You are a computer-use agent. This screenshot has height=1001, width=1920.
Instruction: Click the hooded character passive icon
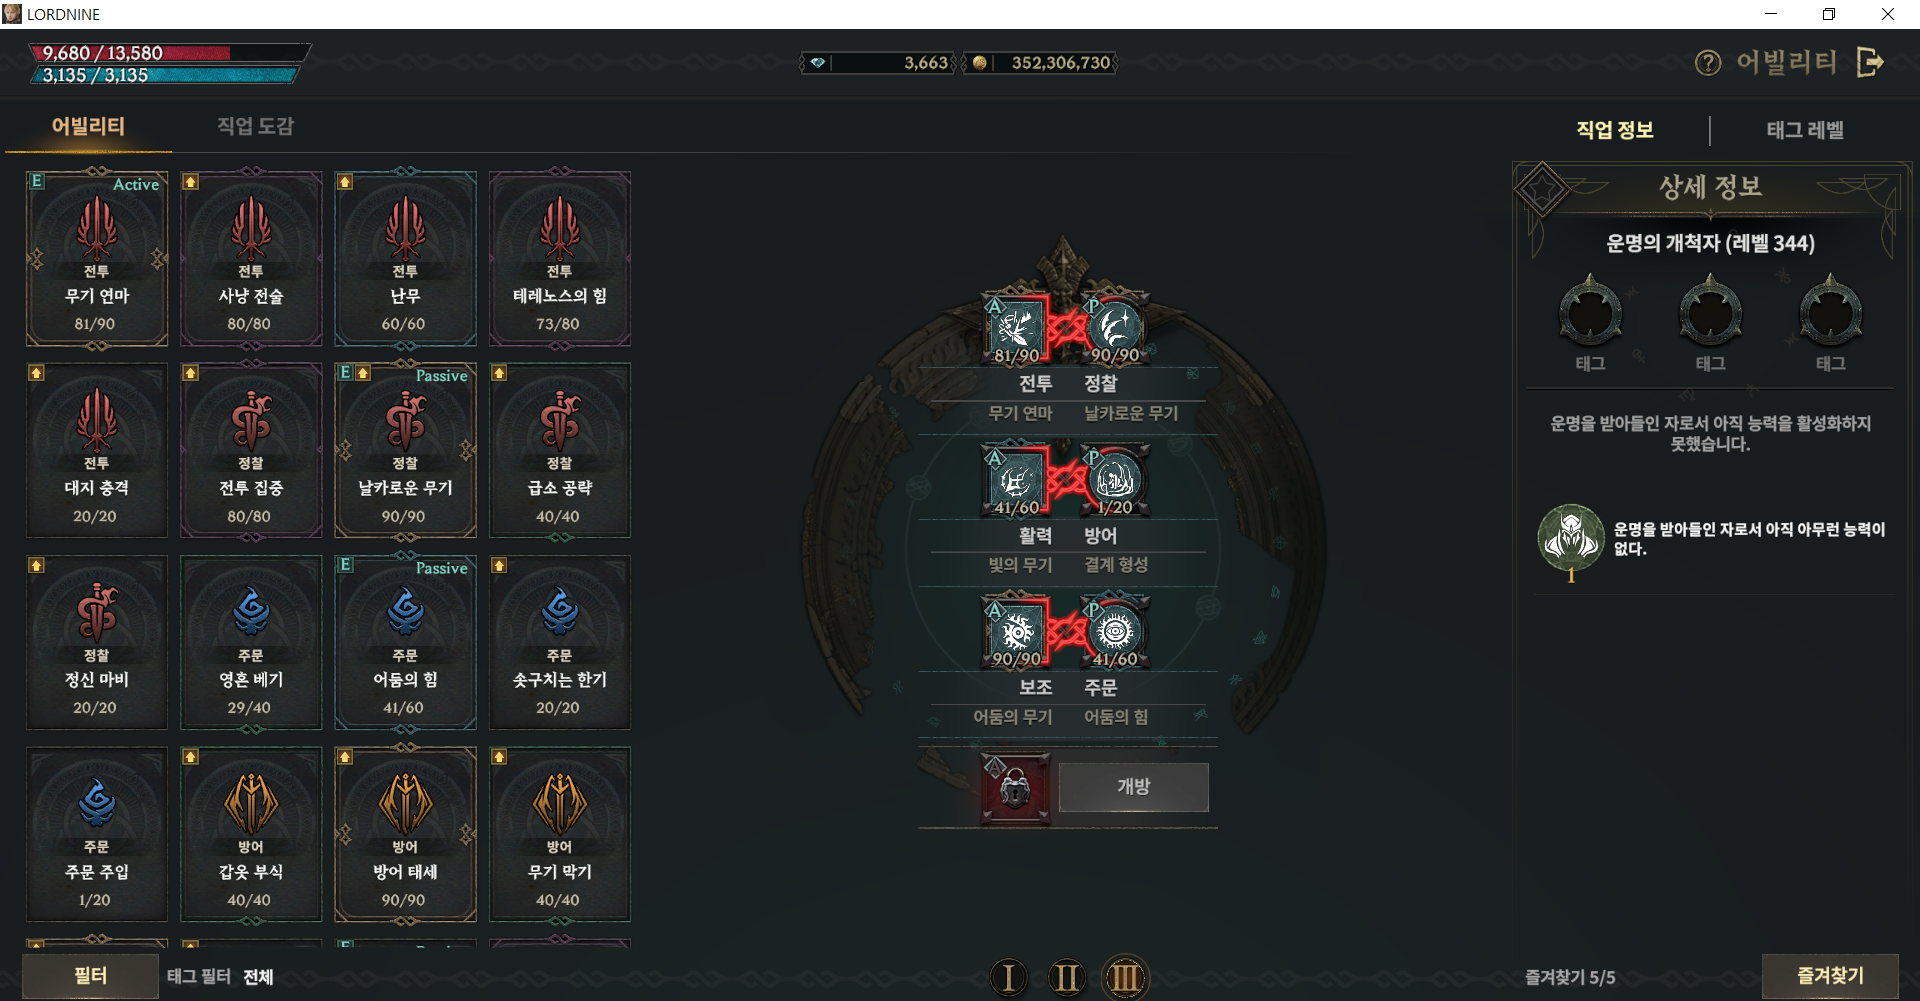tap(1571, 537)
